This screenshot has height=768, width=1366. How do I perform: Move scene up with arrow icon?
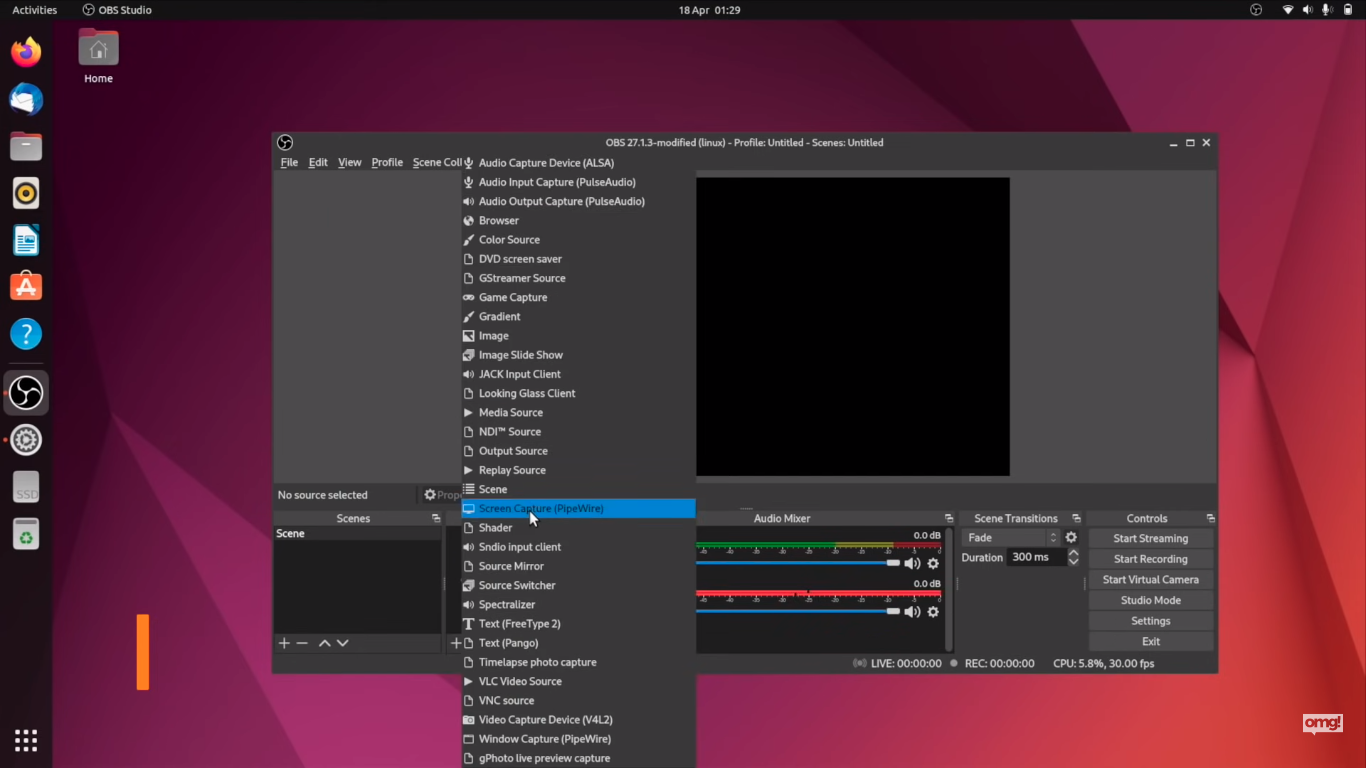coord(324,643)
